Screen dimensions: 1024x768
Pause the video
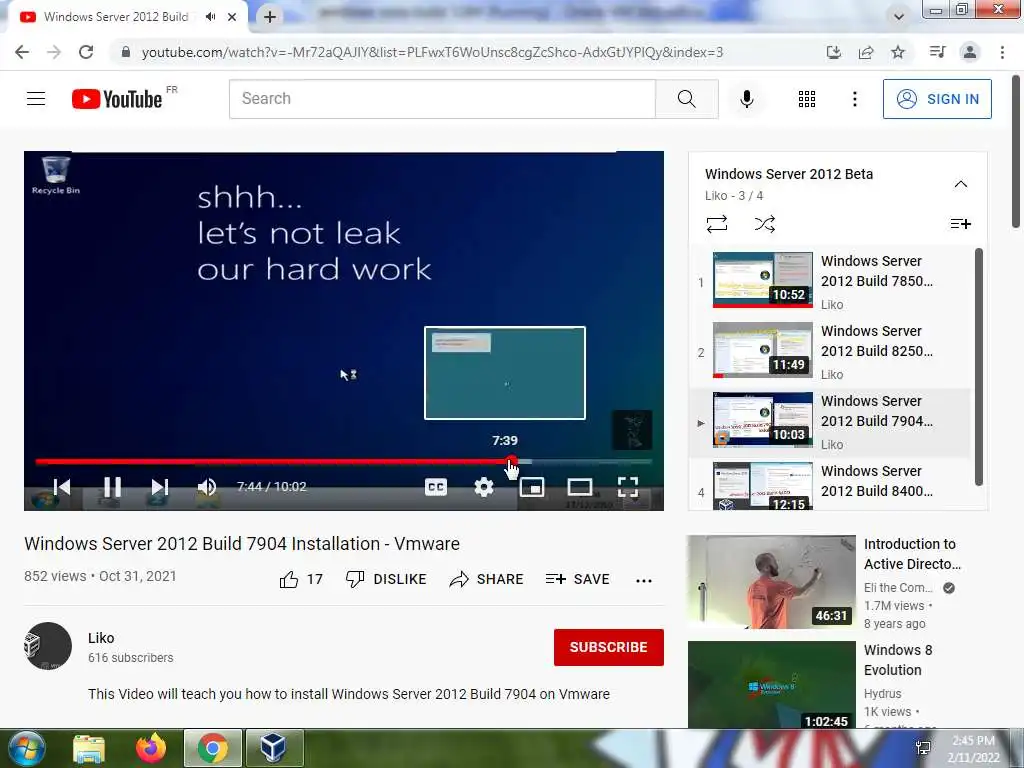pos(112,487)
